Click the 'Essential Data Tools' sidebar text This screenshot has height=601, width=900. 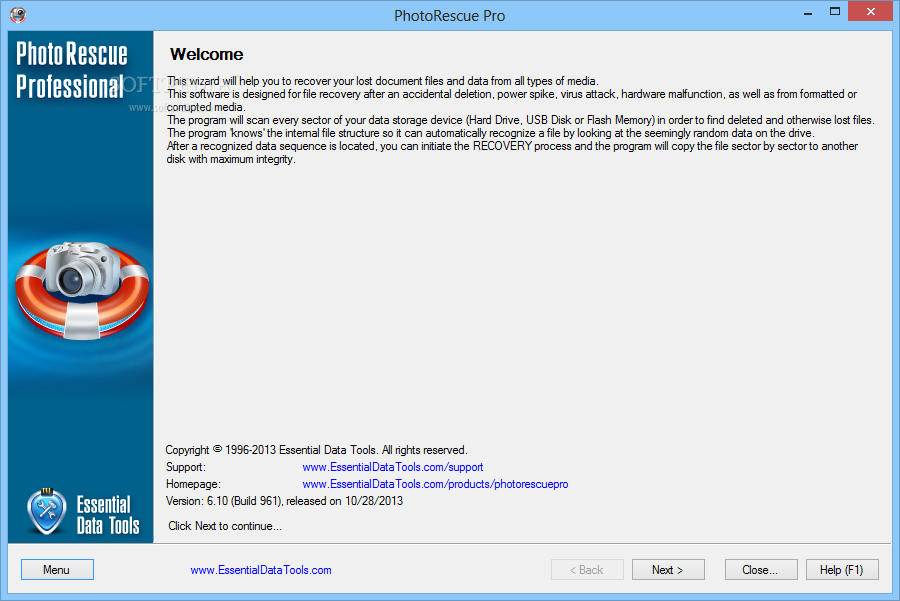coord(108,515)
